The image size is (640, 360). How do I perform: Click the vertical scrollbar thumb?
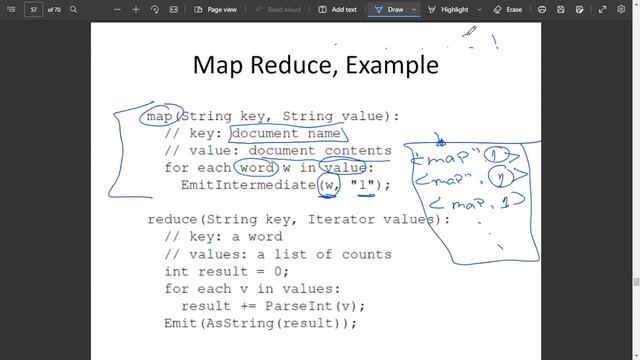636,282
